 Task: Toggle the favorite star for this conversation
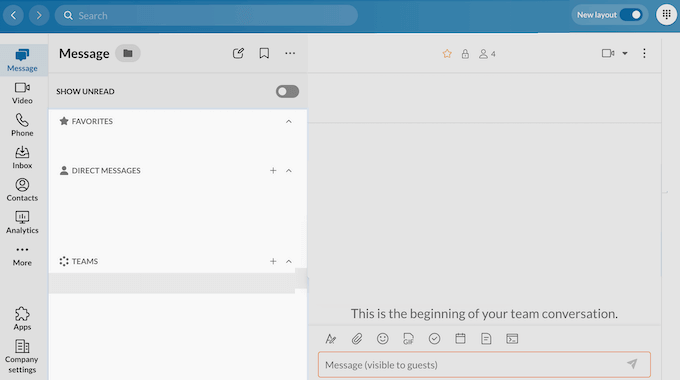click(447, 54)
